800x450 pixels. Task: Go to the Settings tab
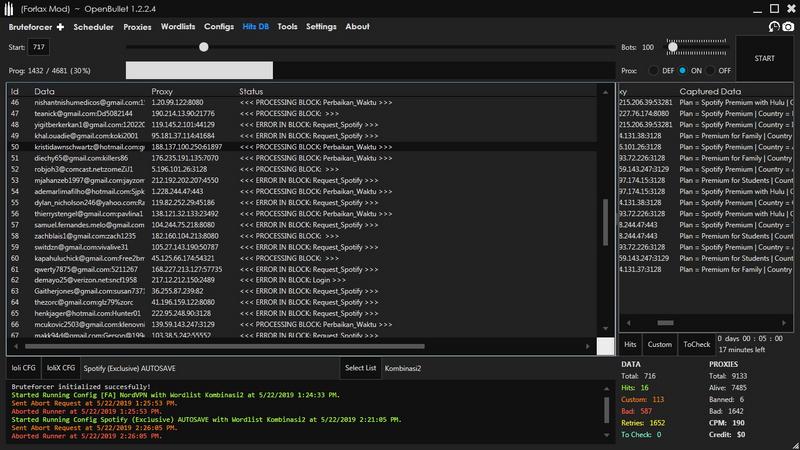[321, 27]
